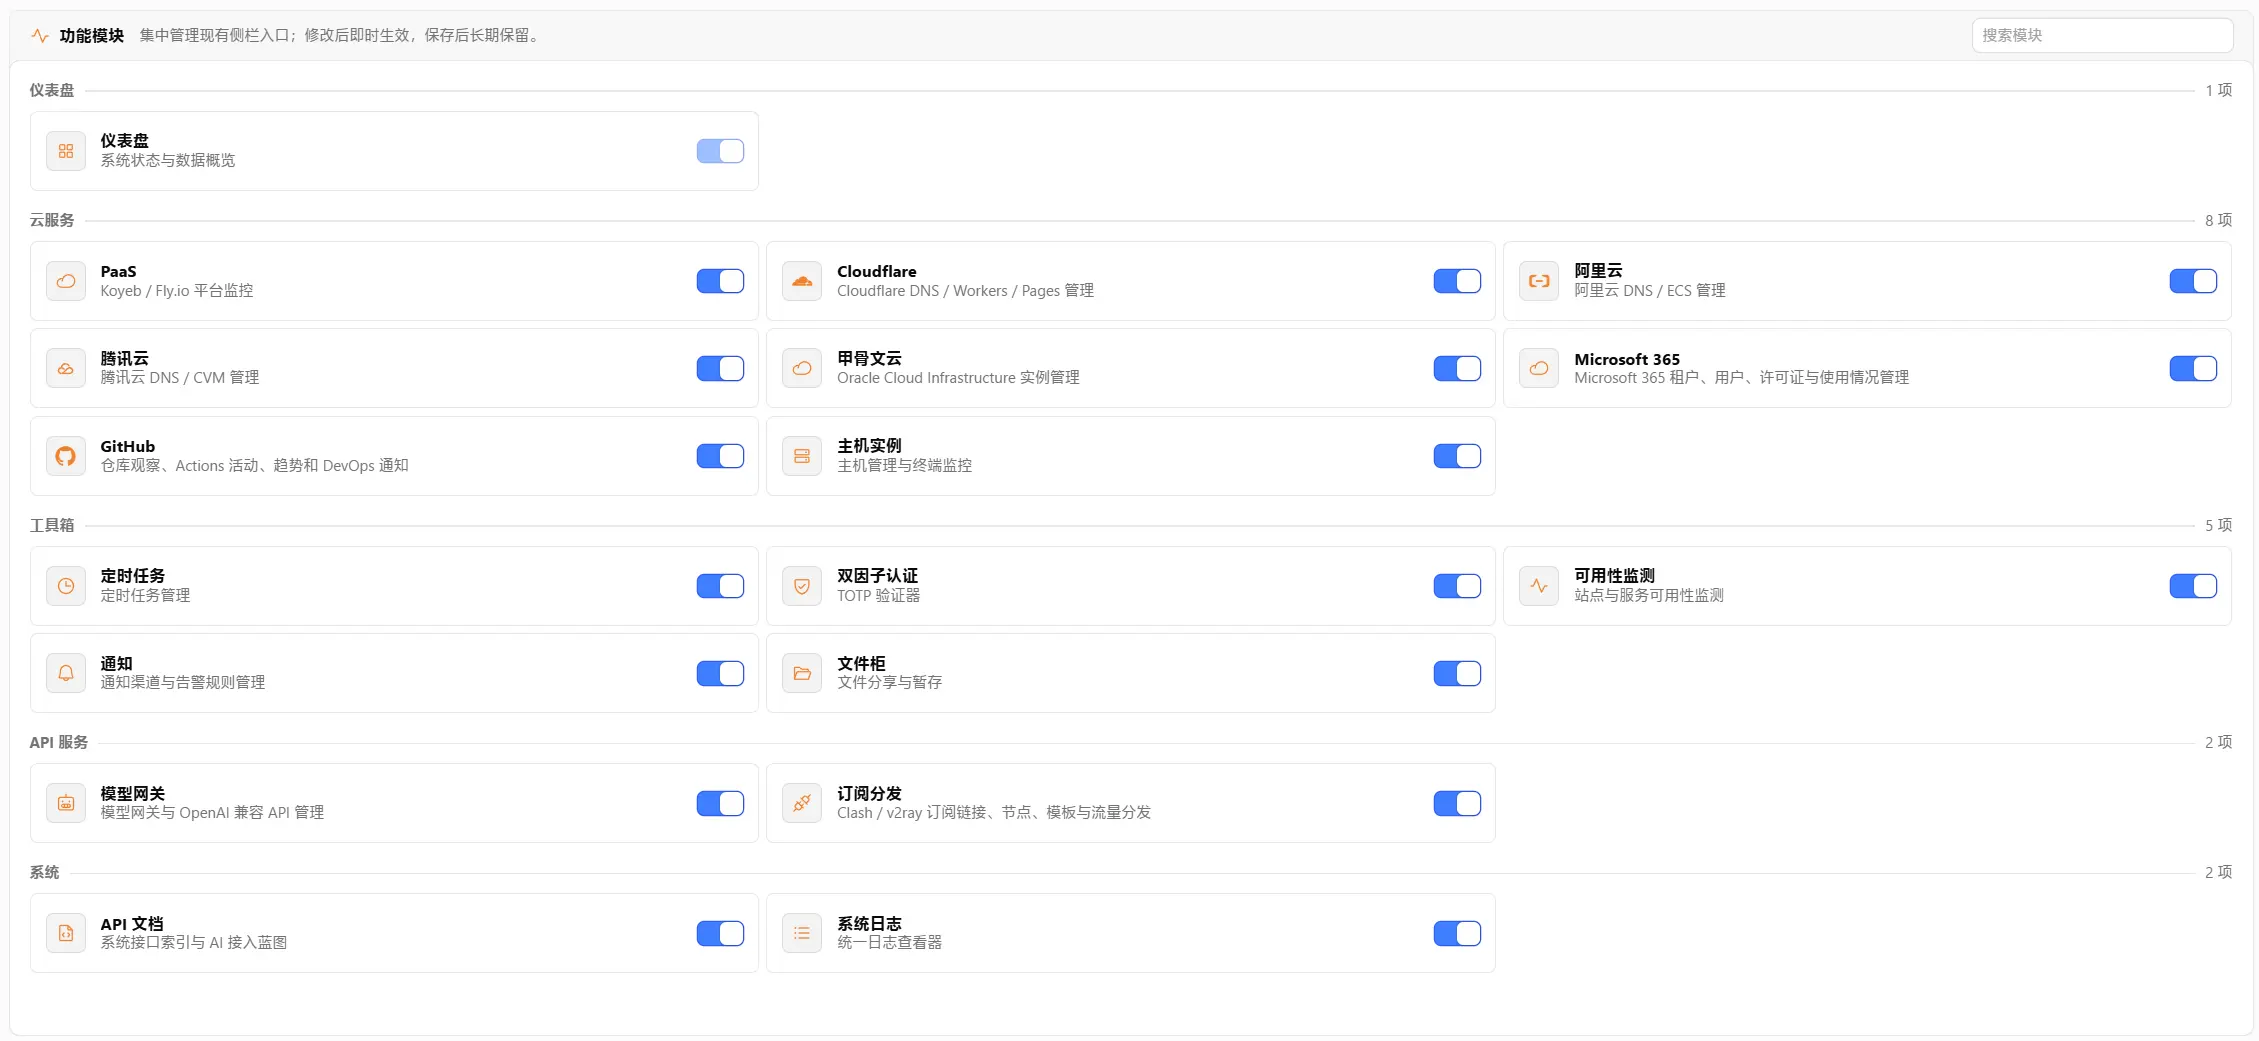The width and height of the screenshot is (2259, 1041).
Task: Click the 工具箱 section heading
Action: click(52, 525)
